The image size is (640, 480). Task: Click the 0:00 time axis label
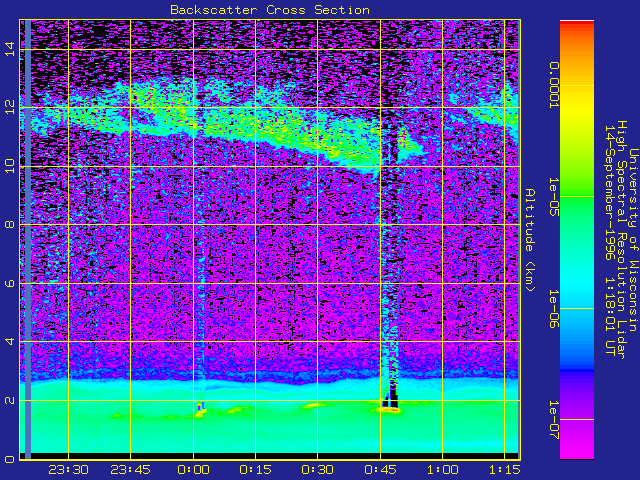[x=193, y=470]
